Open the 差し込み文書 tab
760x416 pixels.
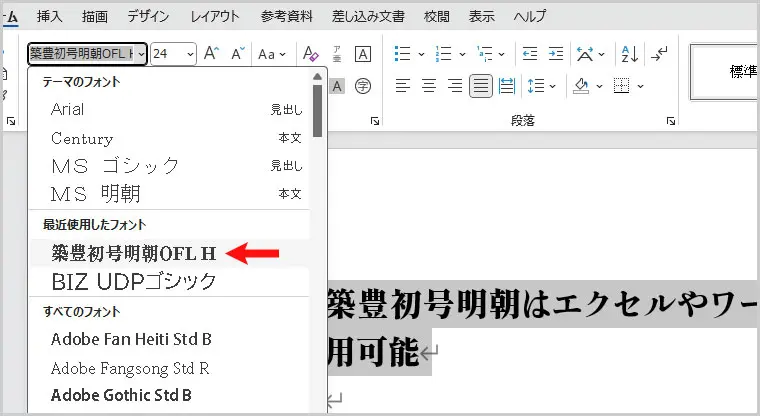click(x=368, y=17)
